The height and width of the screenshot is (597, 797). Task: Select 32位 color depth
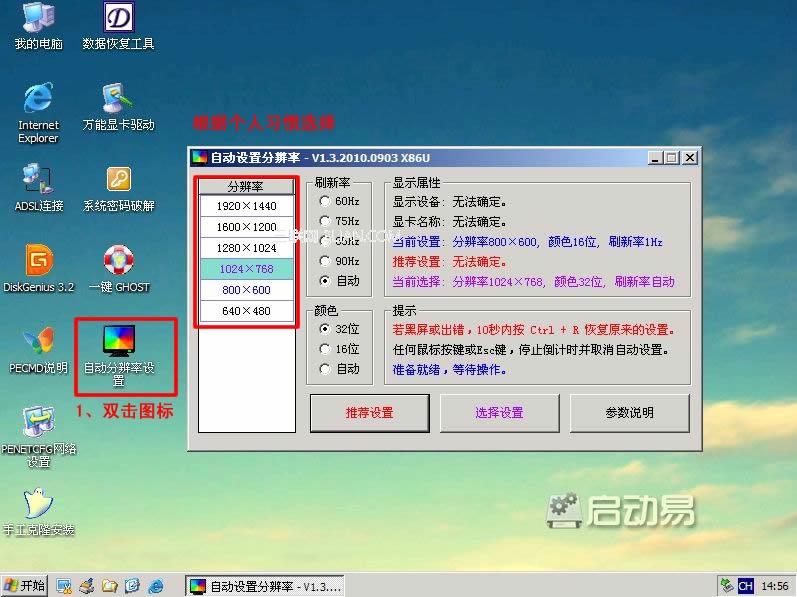pyautogui.click(x=340, y=329)
